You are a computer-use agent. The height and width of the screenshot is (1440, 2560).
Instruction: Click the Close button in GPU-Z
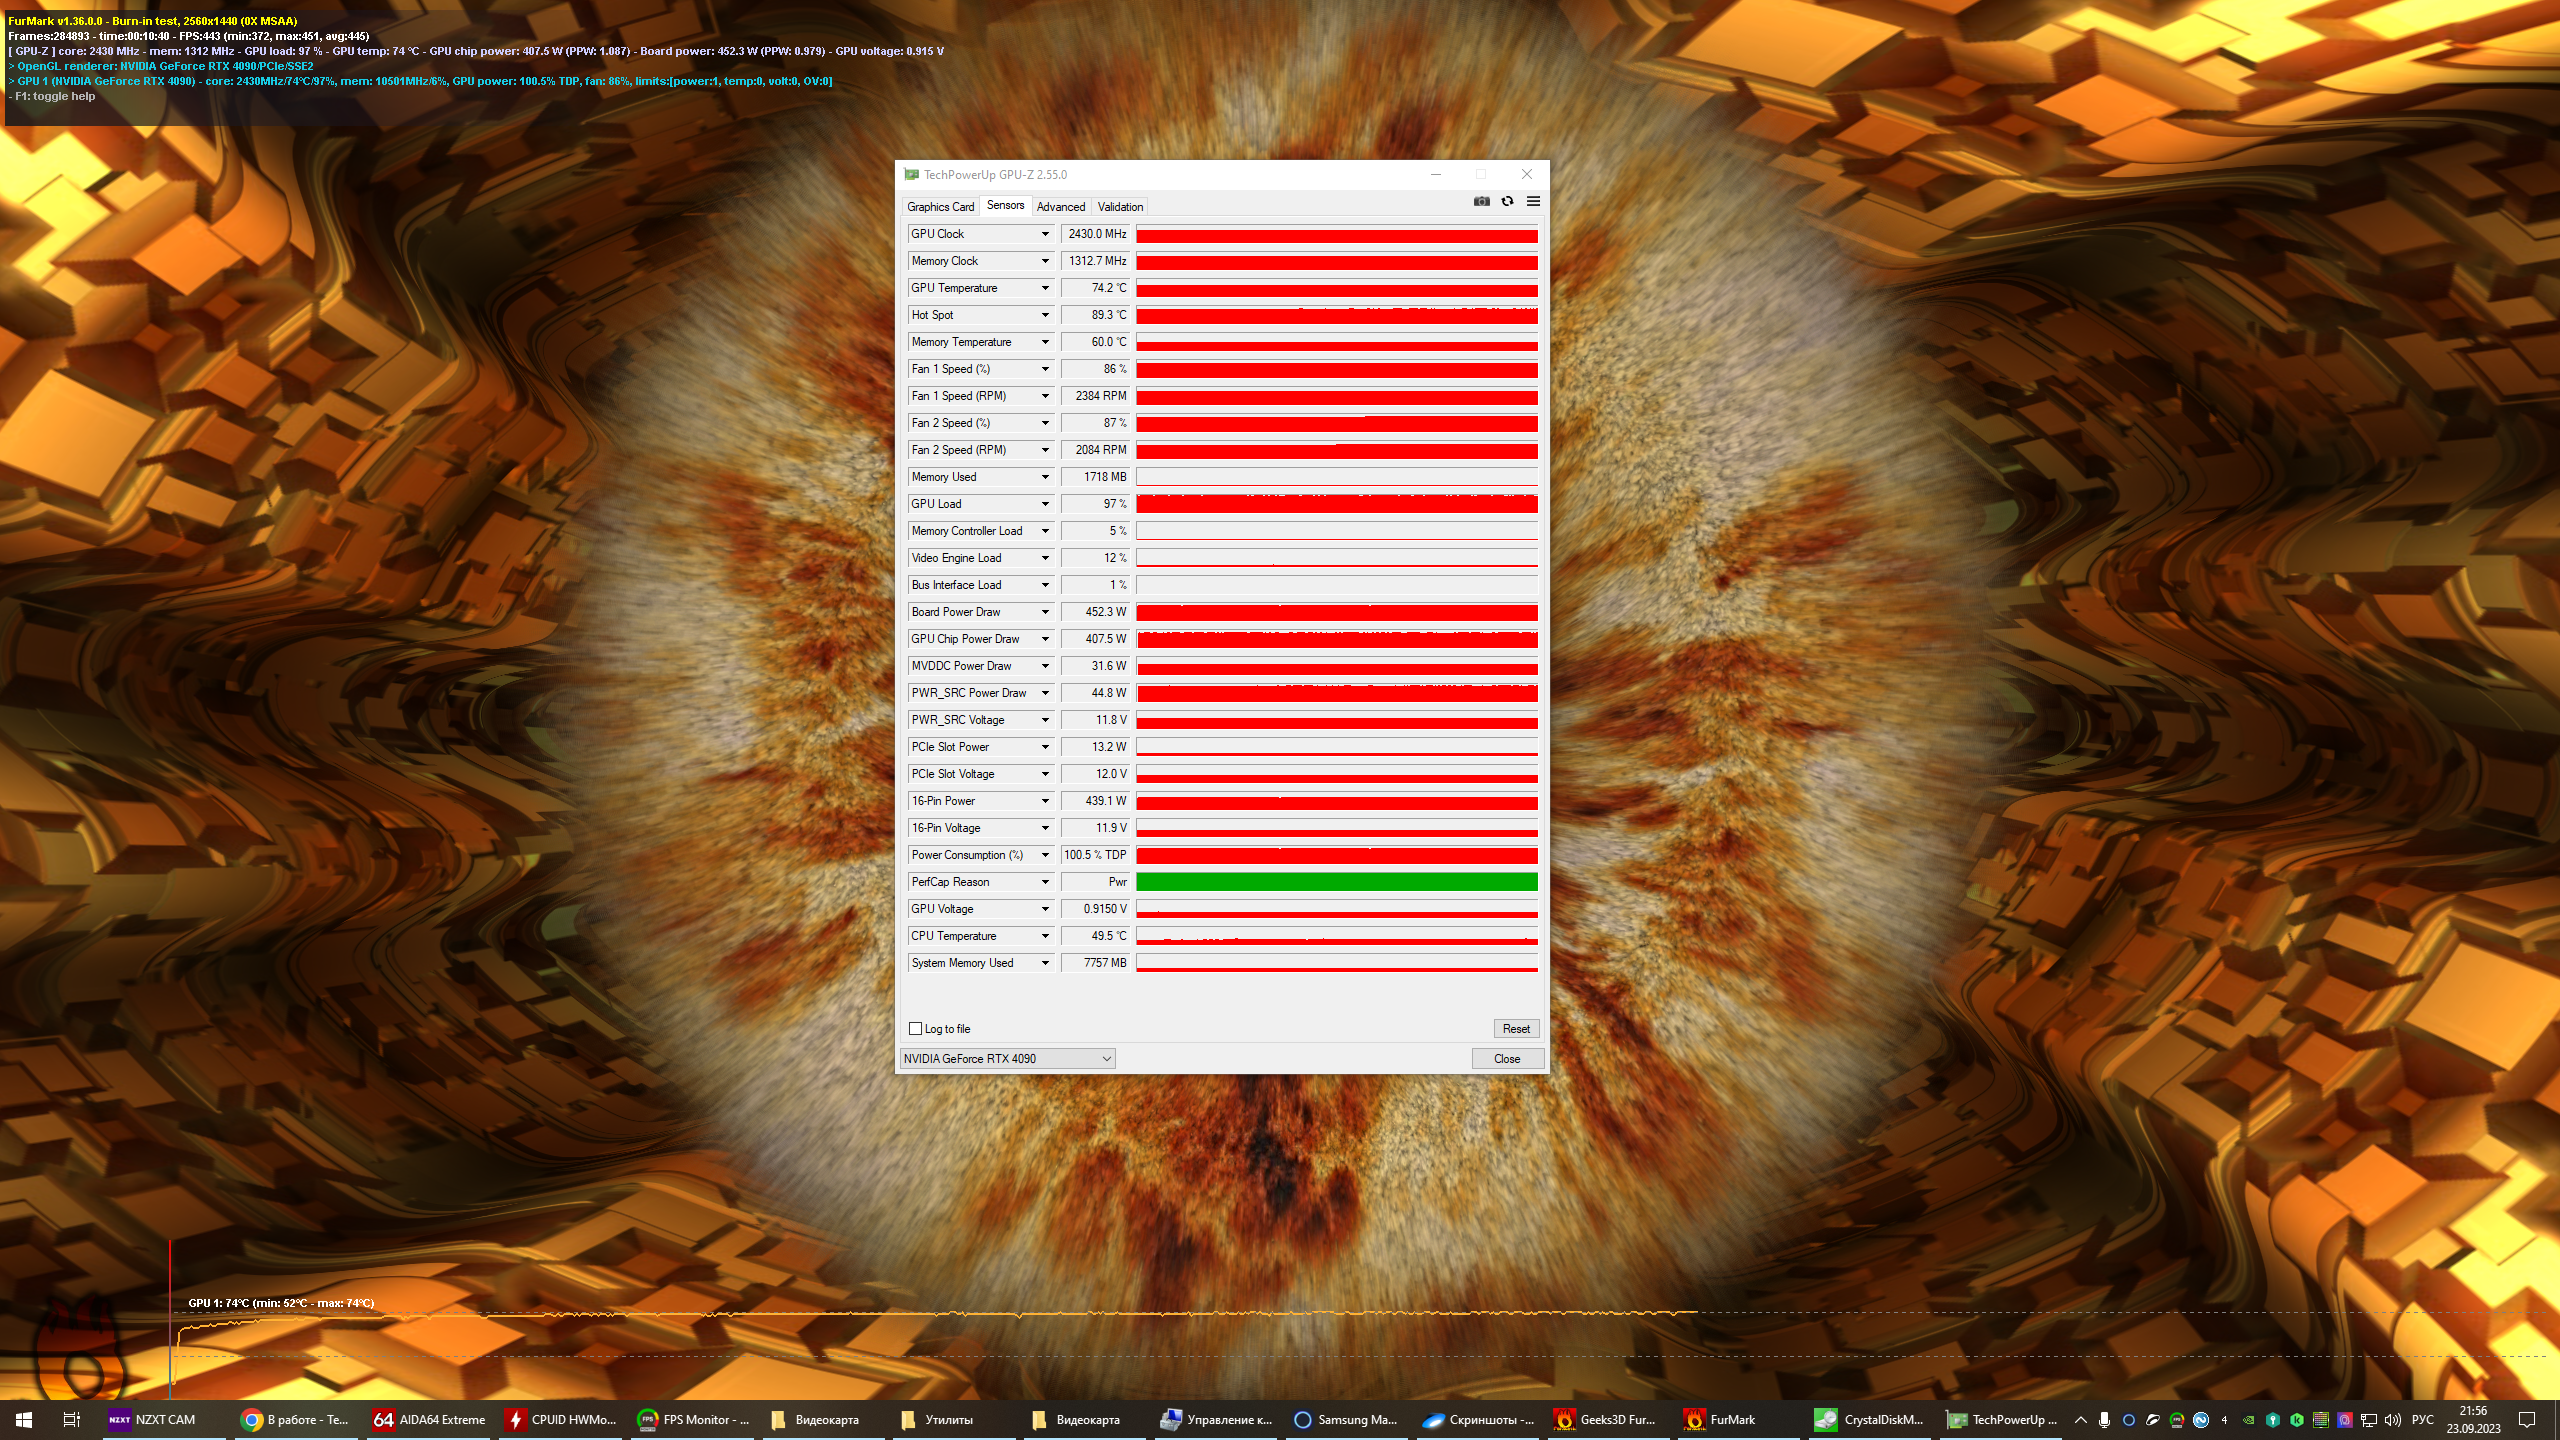tap(1506, 1058)
